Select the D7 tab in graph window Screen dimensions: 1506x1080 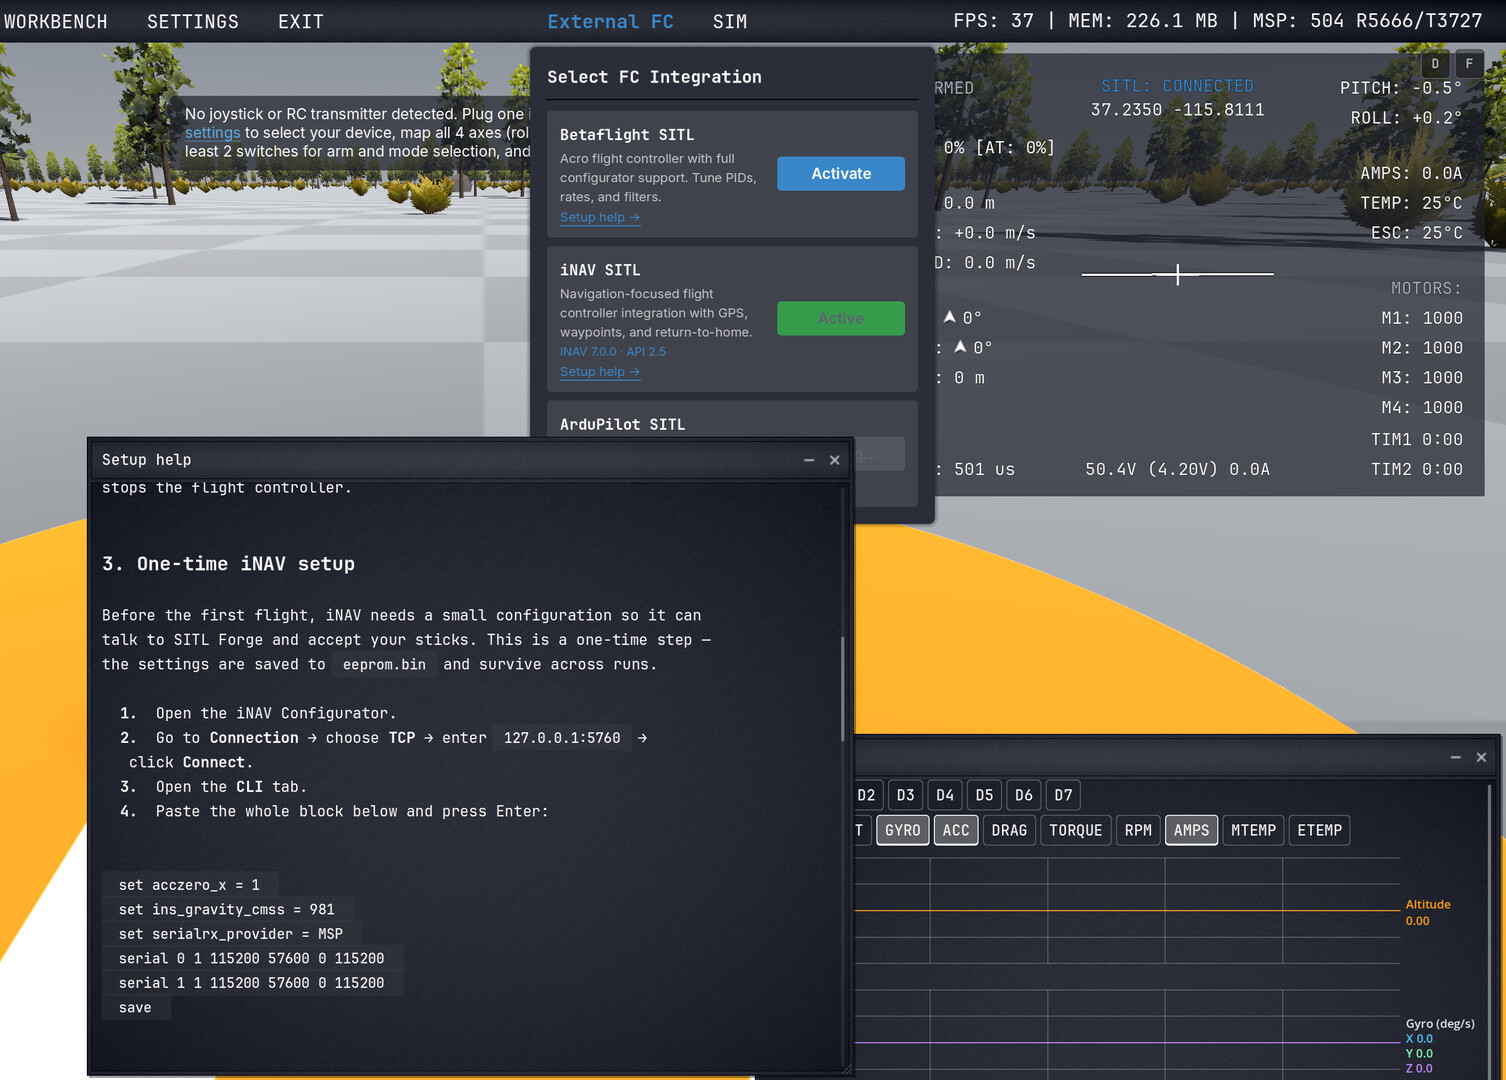(1063, 795)
